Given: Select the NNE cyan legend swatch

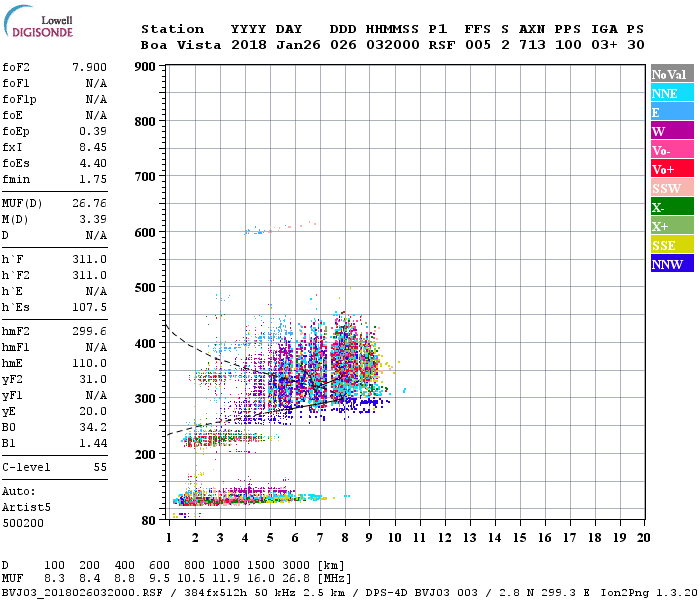Looking at the screenshot, I should tap(672, 93).
